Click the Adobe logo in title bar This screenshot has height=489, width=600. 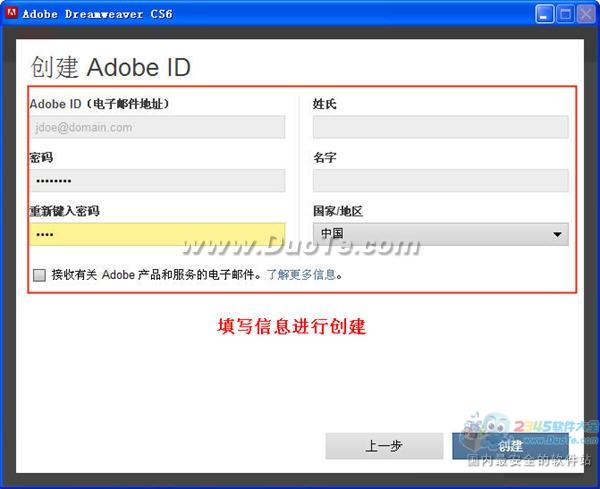pos(11,13)
